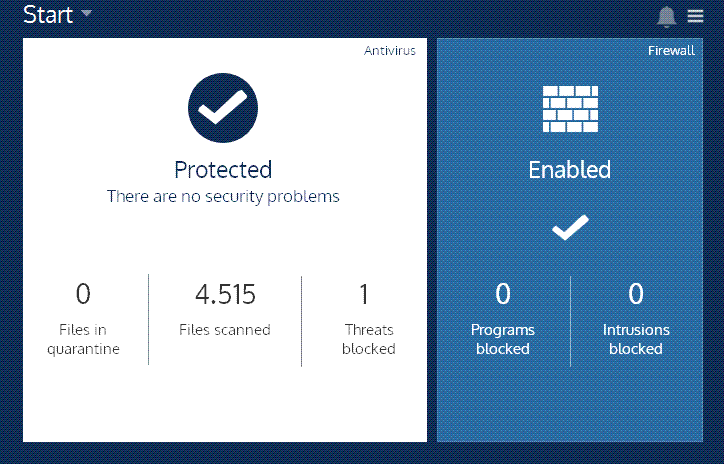This screenshot has height=464, width=724.
Task: Open the Programs blocked statistic
Action: 503,319
